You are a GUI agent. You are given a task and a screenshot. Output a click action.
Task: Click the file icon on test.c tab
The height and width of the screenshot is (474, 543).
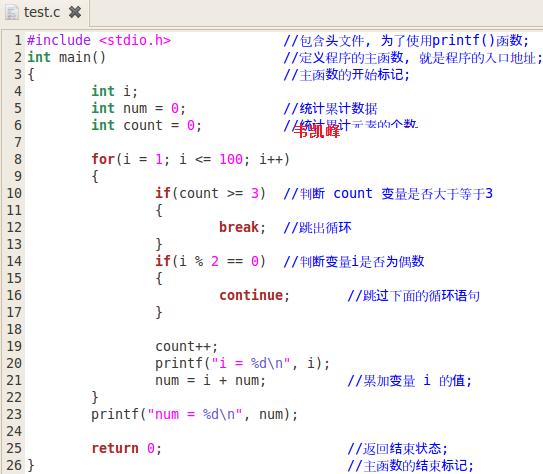coord(12,13)
